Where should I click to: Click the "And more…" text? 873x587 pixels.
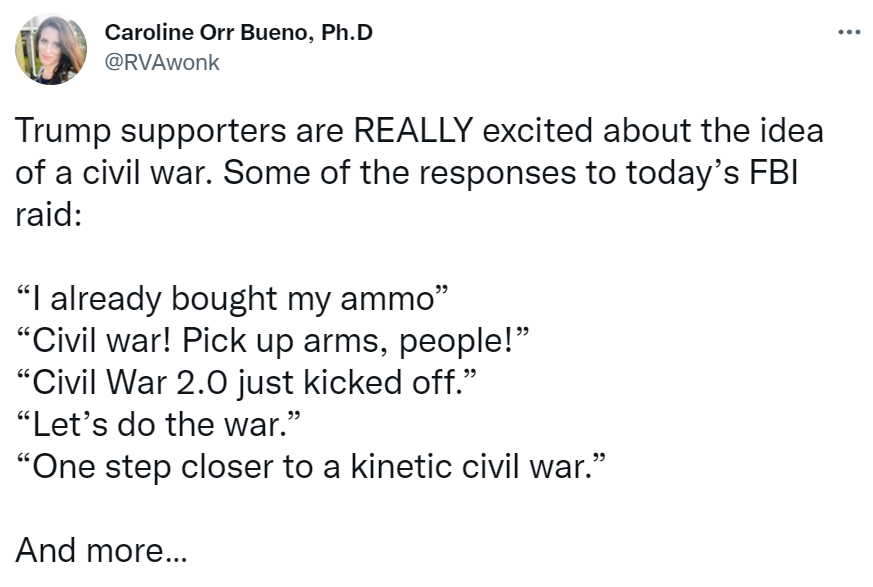click(101, 549)
